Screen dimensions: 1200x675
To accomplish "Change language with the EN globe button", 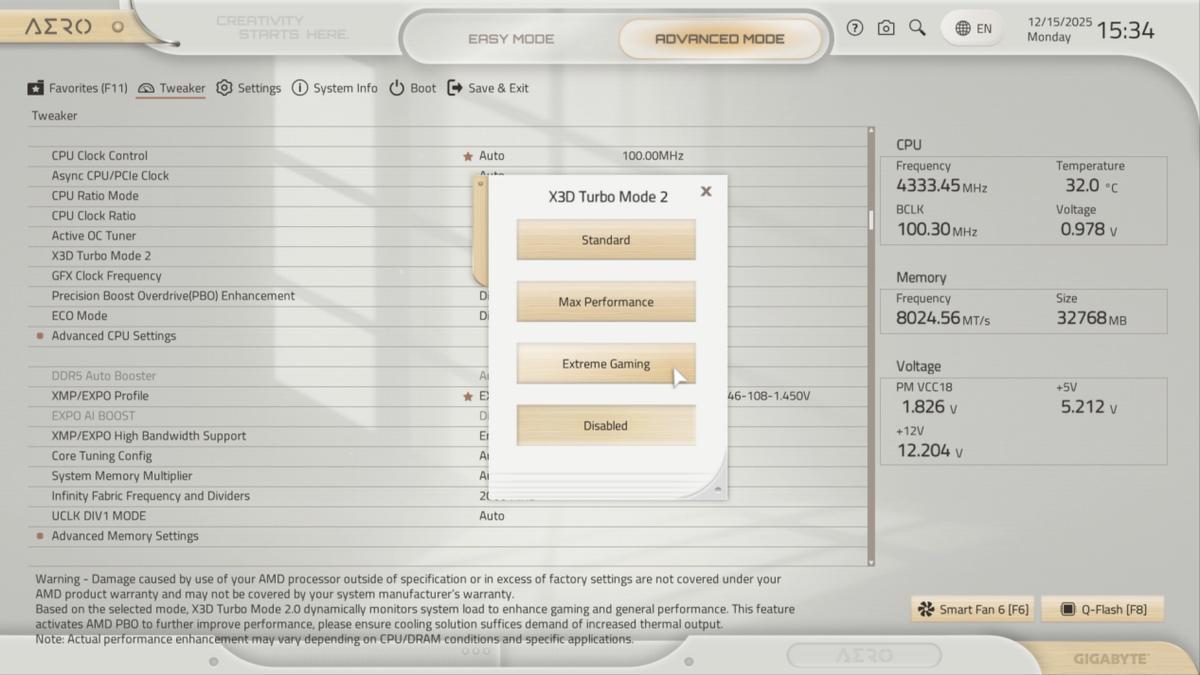I will pos(973,29).
